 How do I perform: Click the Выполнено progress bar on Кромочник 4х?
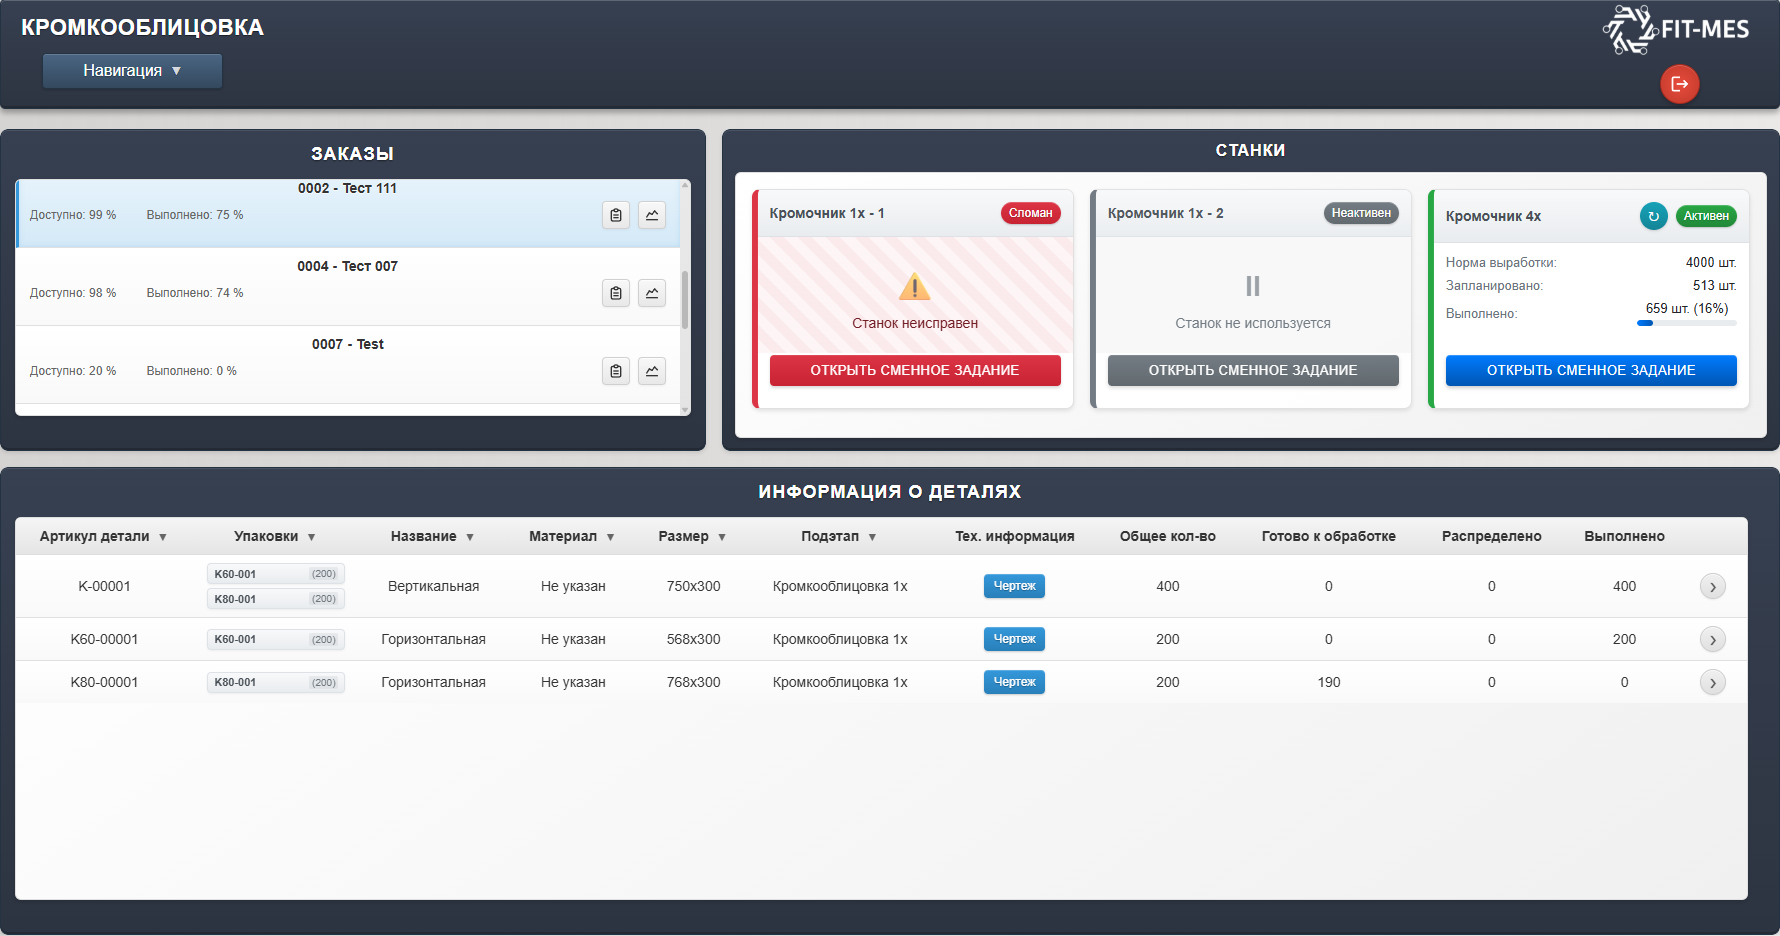[x=1686, y=323]
